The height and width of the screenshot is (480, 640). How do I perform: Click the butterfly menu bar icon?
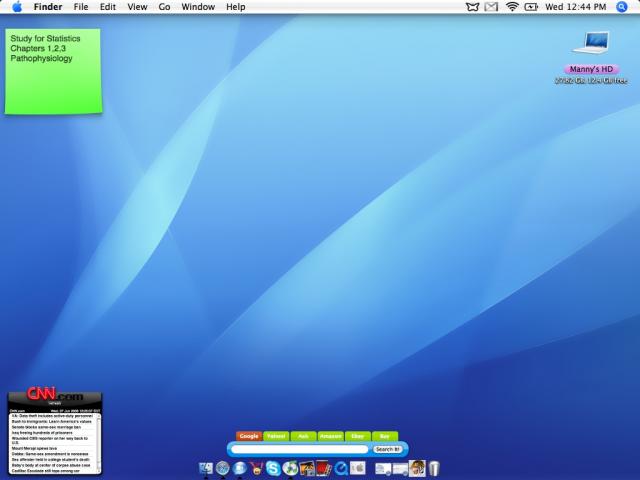pos(472,7)
